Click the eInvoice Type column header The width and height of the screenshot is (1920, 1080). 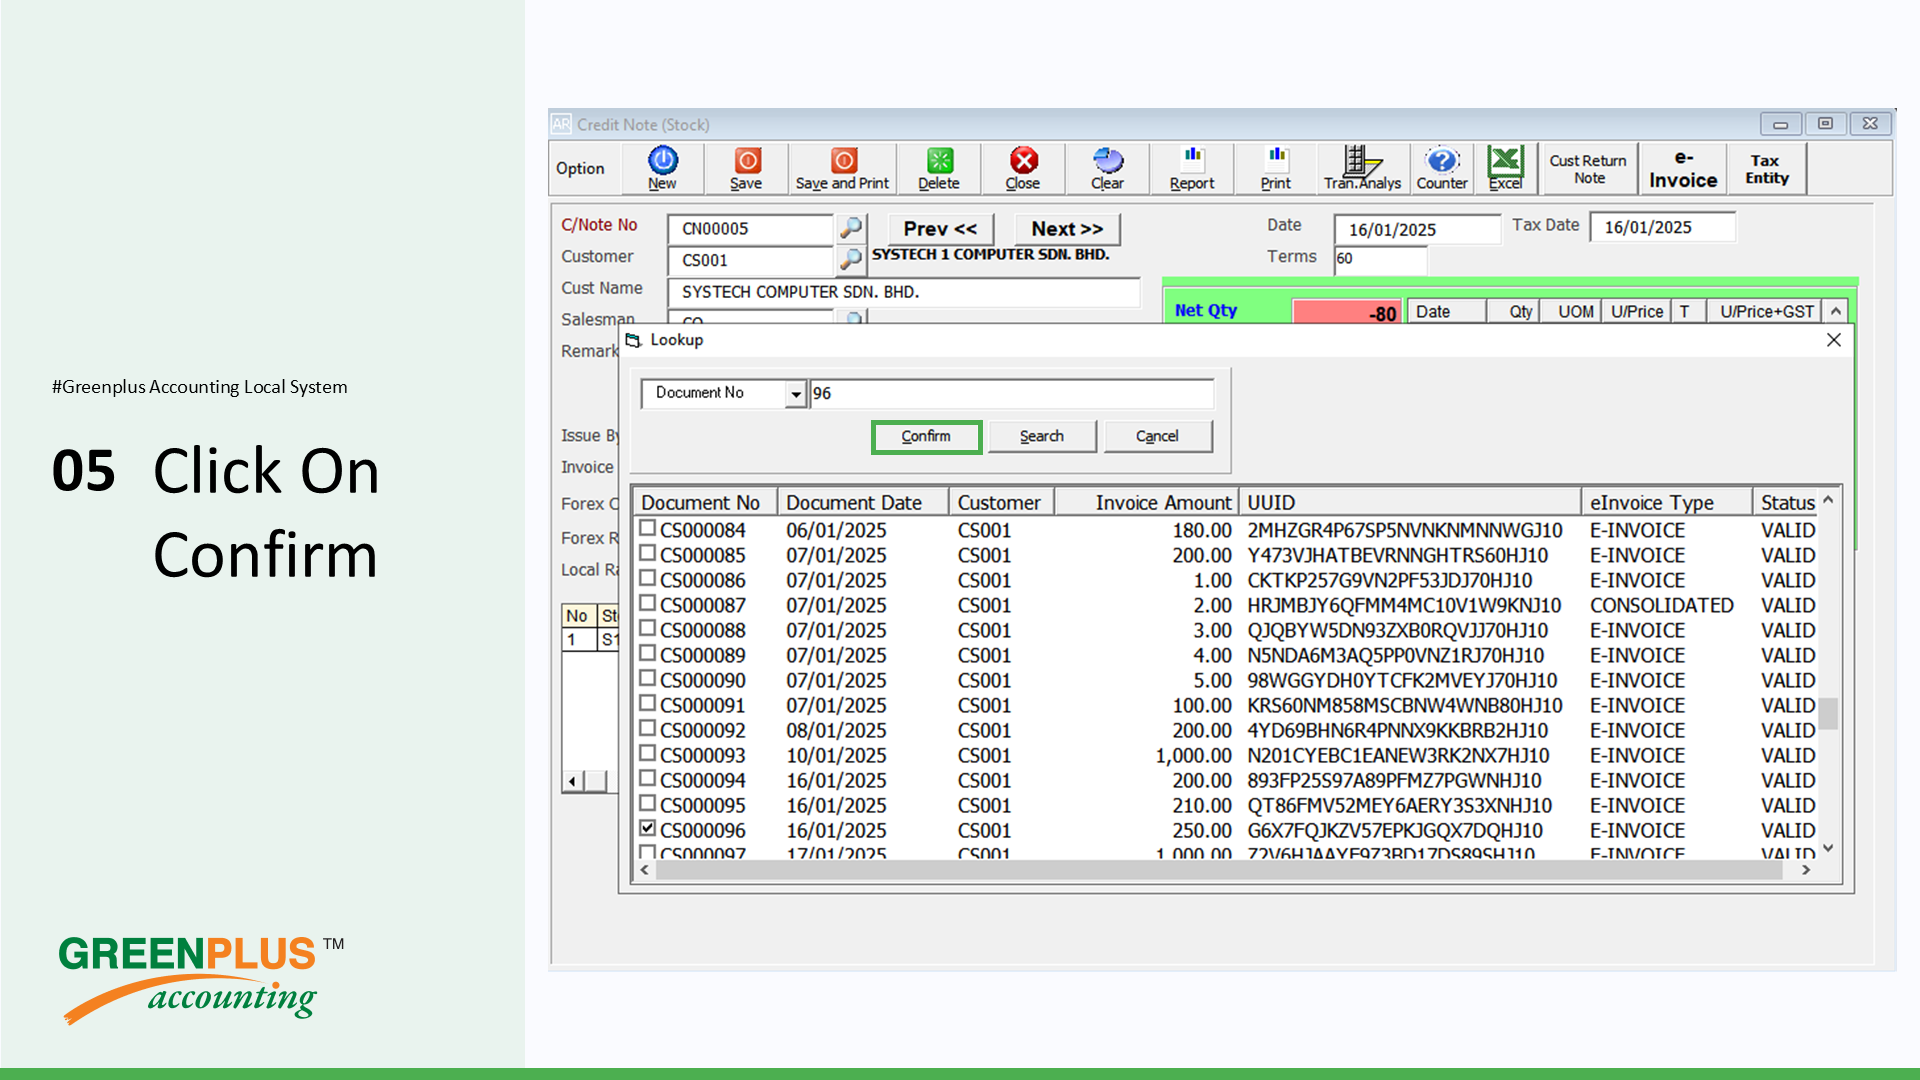(x=1667, y=502)
